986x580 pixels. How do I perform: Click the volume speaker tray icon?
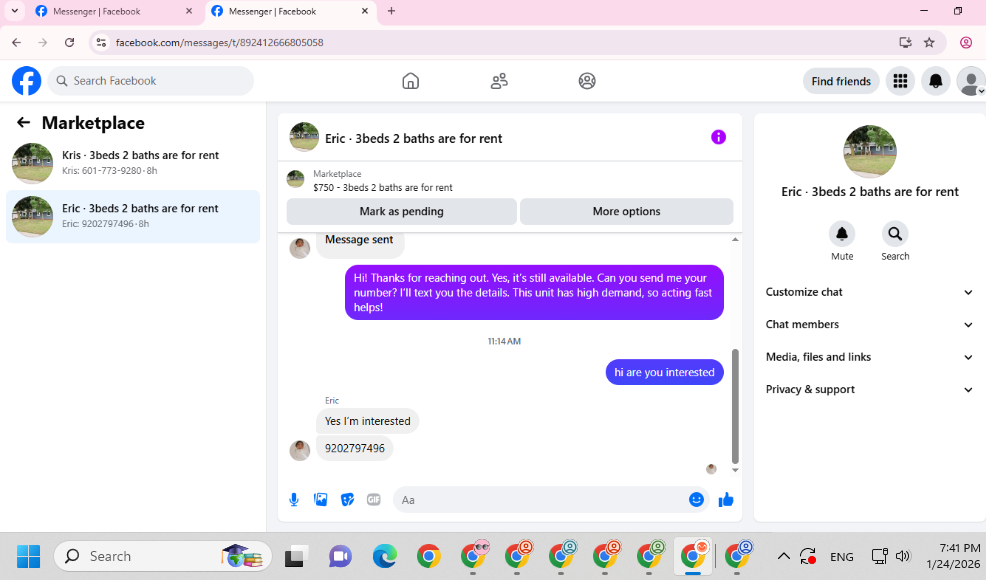[903, 556]
